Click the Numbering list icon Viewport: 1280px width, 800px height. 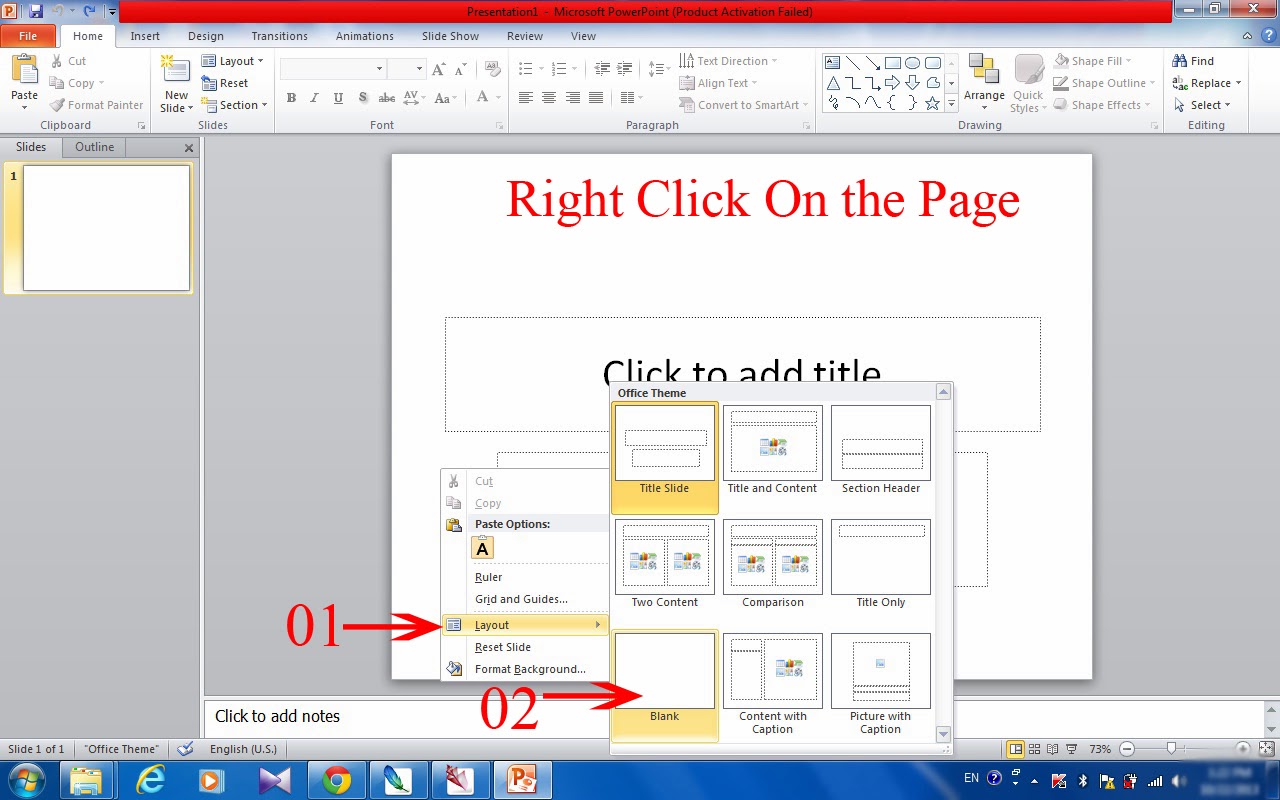coord(559,69)
